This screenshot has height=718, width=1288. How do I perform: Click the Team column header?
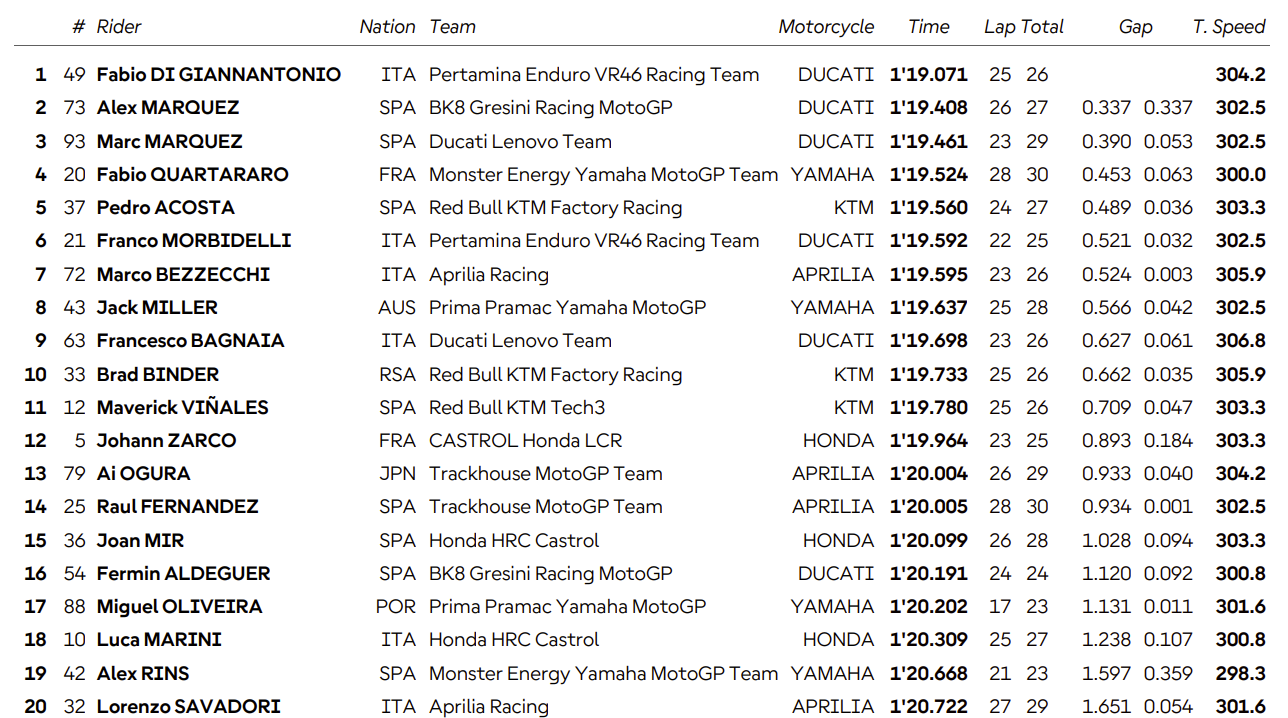[x=452, y=27]
